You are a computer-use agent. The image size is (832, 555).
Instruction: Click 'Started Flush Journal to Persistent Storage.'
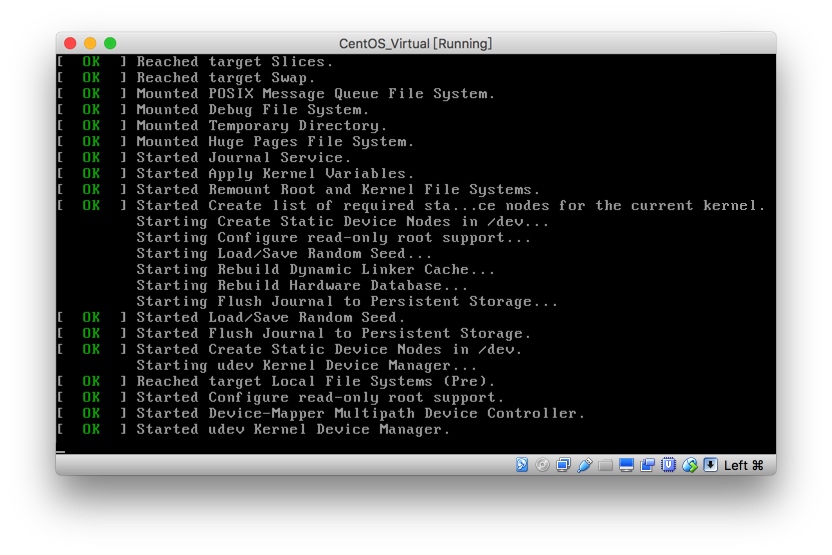tap(333, 333)
